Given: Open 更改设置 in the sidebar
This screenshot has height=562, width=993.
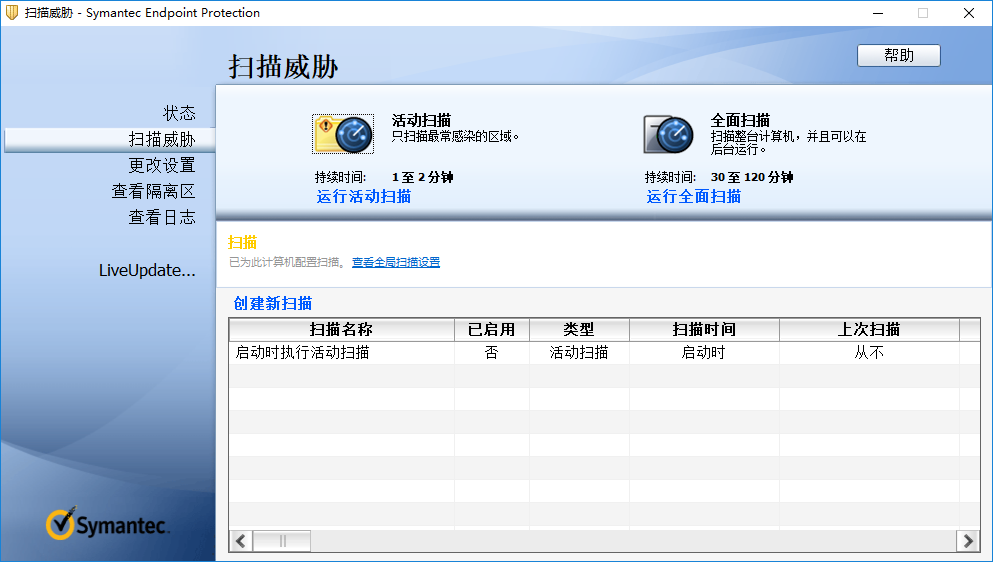Looking at the screenshot, I should [162, 165].
